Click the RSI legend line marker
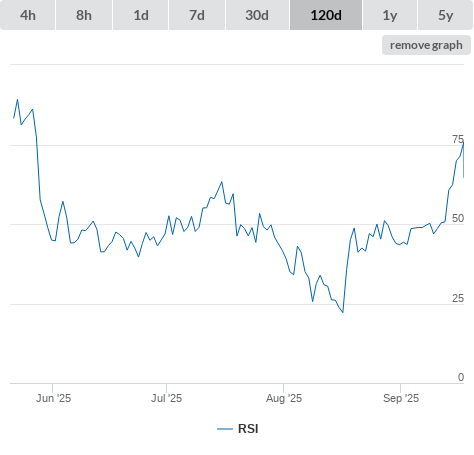The width and height of the screenshot is (474, 455). [x=225, y=429]
